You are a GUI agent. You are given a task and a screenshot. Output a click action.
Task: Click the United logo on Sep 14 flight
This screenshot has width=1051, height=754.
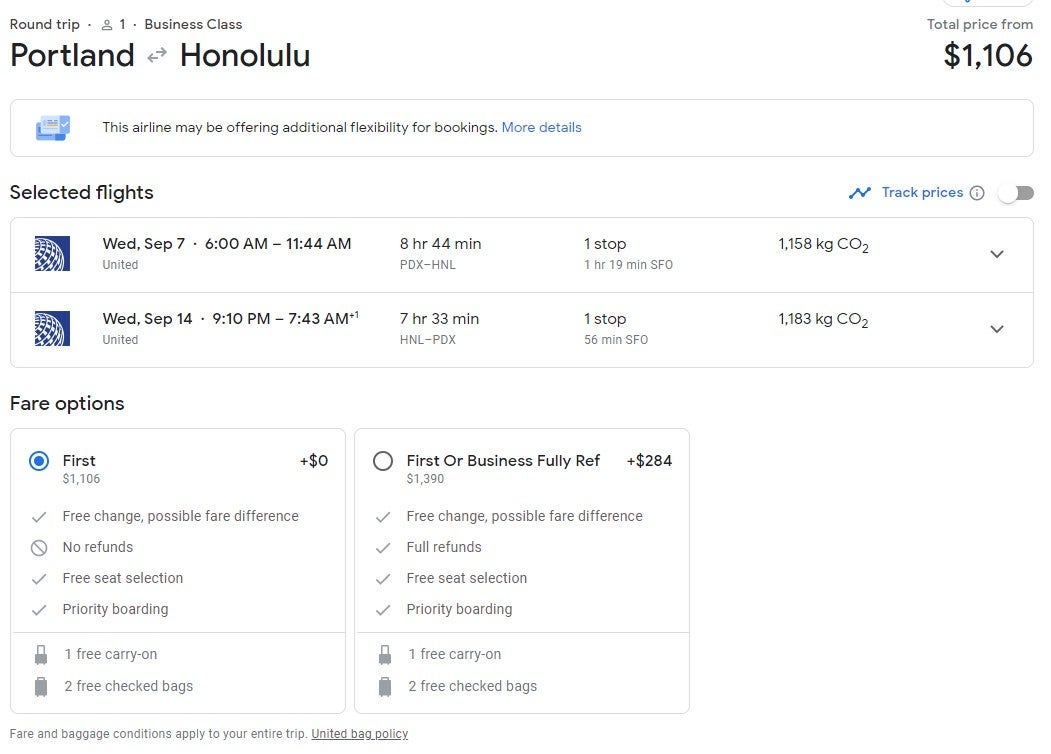point(51,329)
